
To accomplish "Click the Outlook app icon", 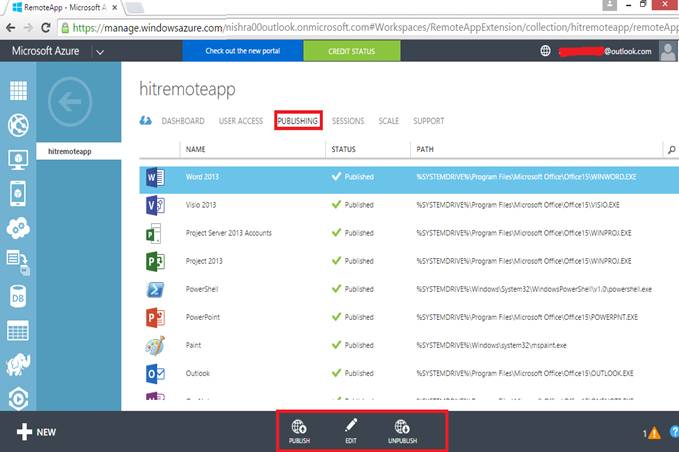I will click(x=155, y=374).
